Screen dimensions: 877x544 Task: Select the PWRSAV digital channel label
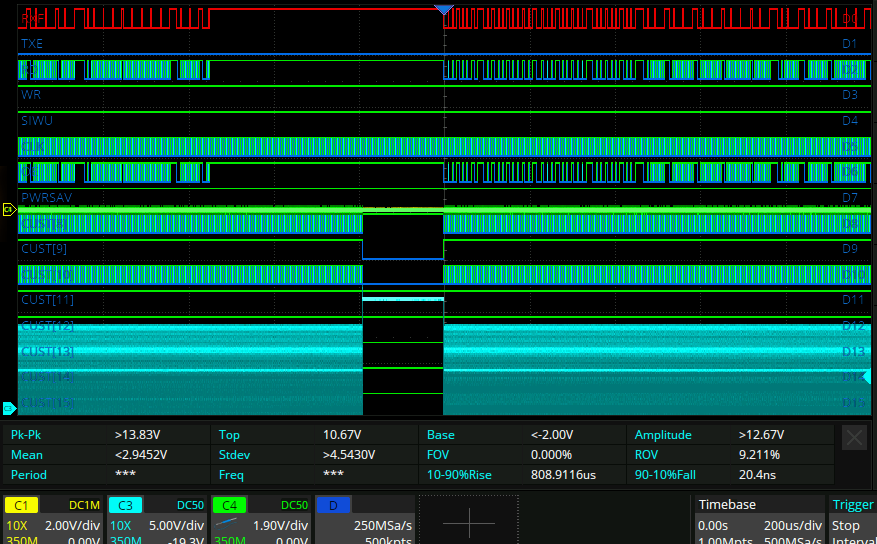(x=45, y=197)
